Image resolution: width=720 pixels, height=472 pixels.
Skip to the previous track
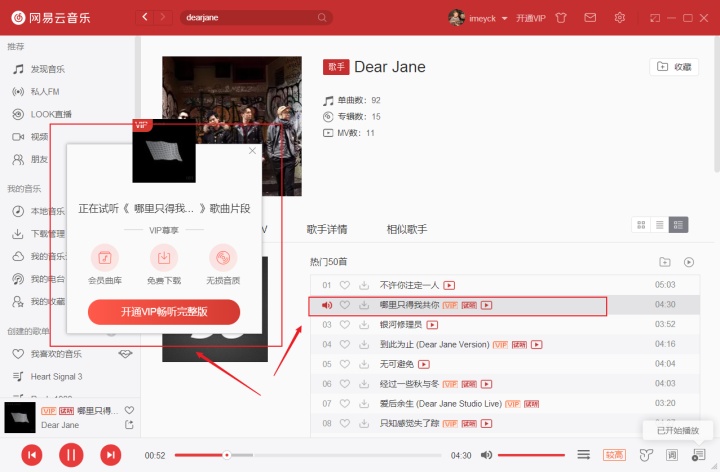pos(32,455)
